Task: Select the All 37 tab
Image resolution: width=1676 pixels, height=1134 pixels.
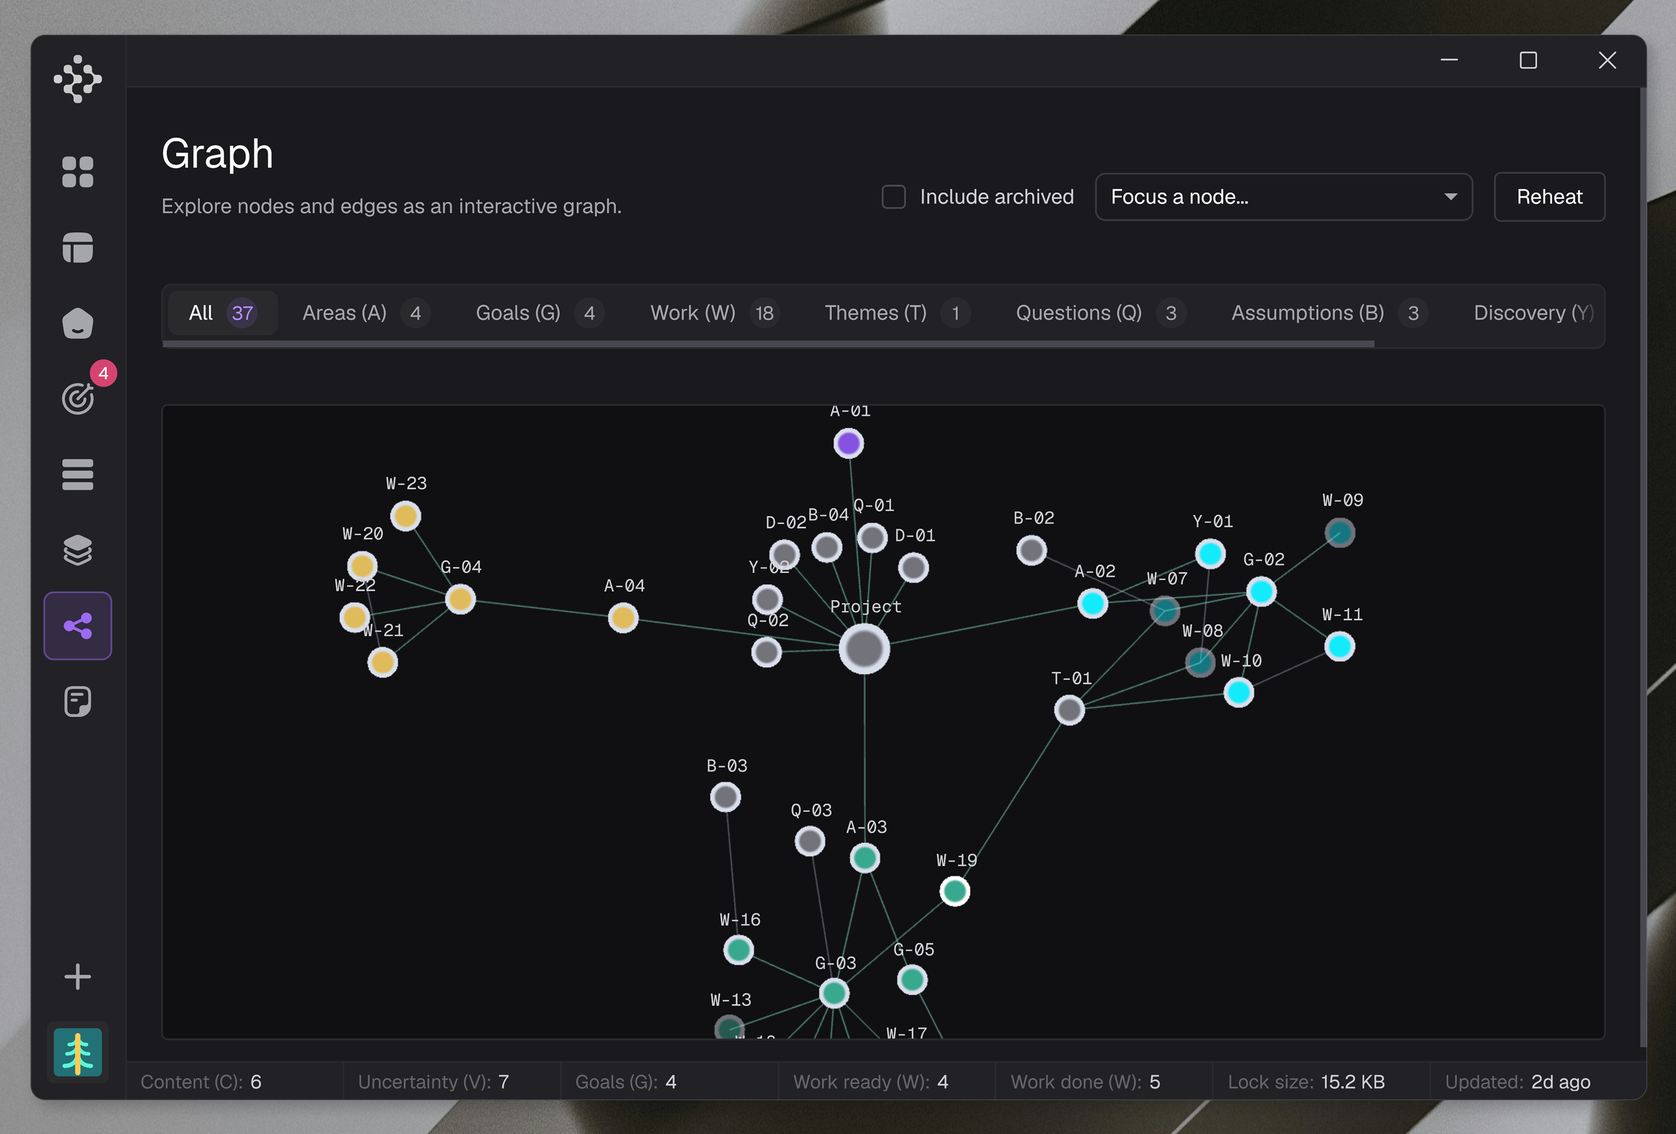Action: (222, 313)
